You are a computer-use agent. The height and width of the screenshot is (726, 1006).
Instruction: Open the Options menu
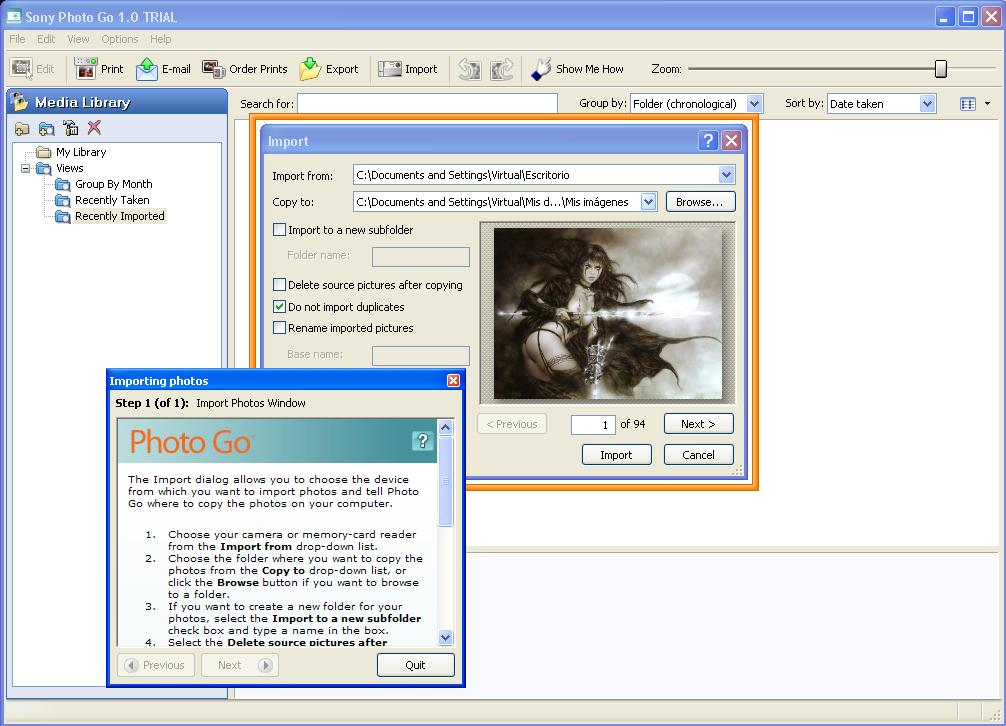(120, 39)
